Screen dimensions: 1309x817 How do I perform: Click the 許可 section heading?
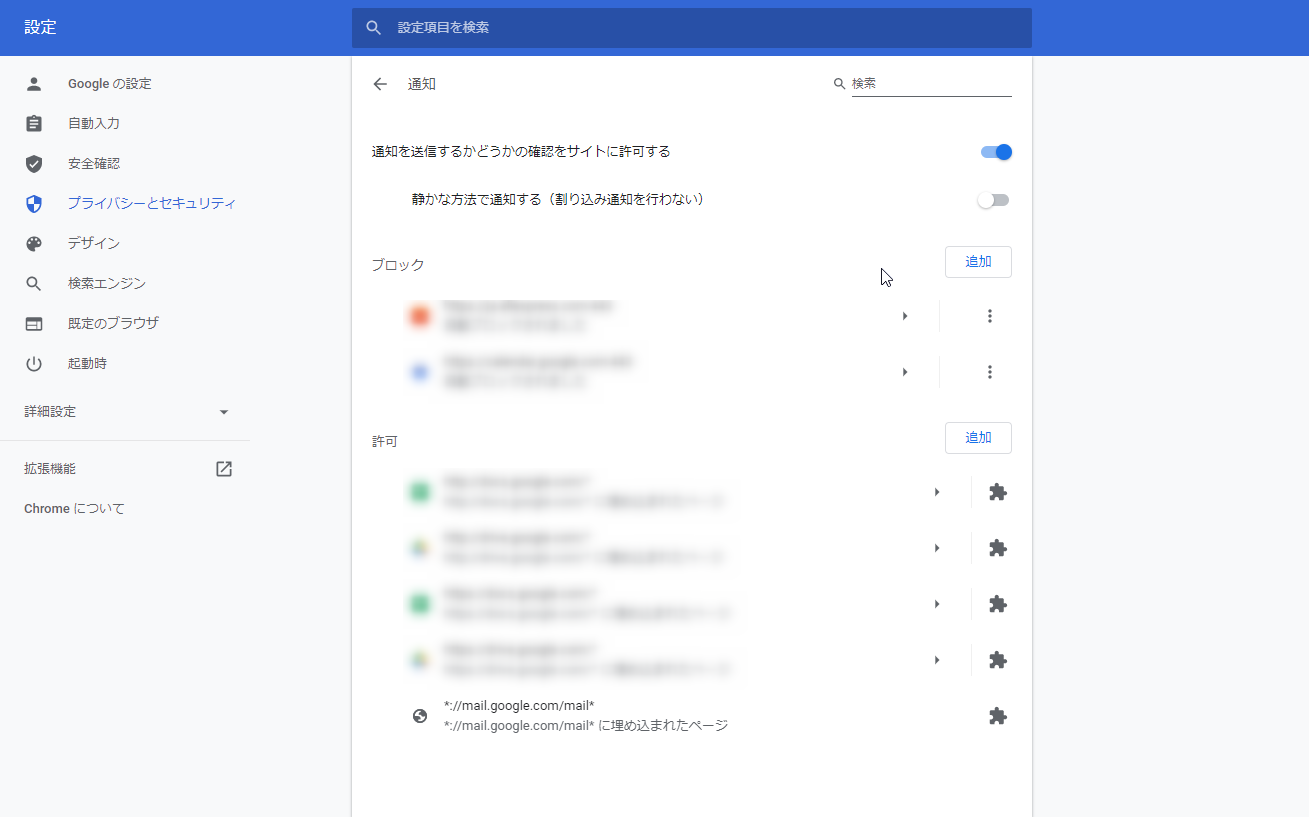click(385, 441)
